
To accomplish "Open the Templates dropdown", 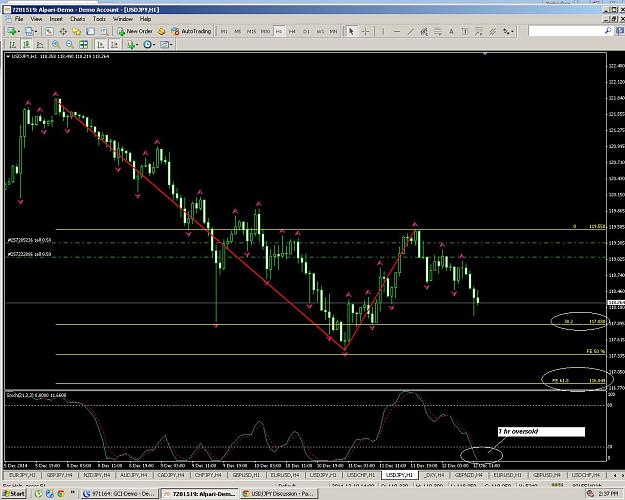I will pyautogui.click(x=166, y=45).
